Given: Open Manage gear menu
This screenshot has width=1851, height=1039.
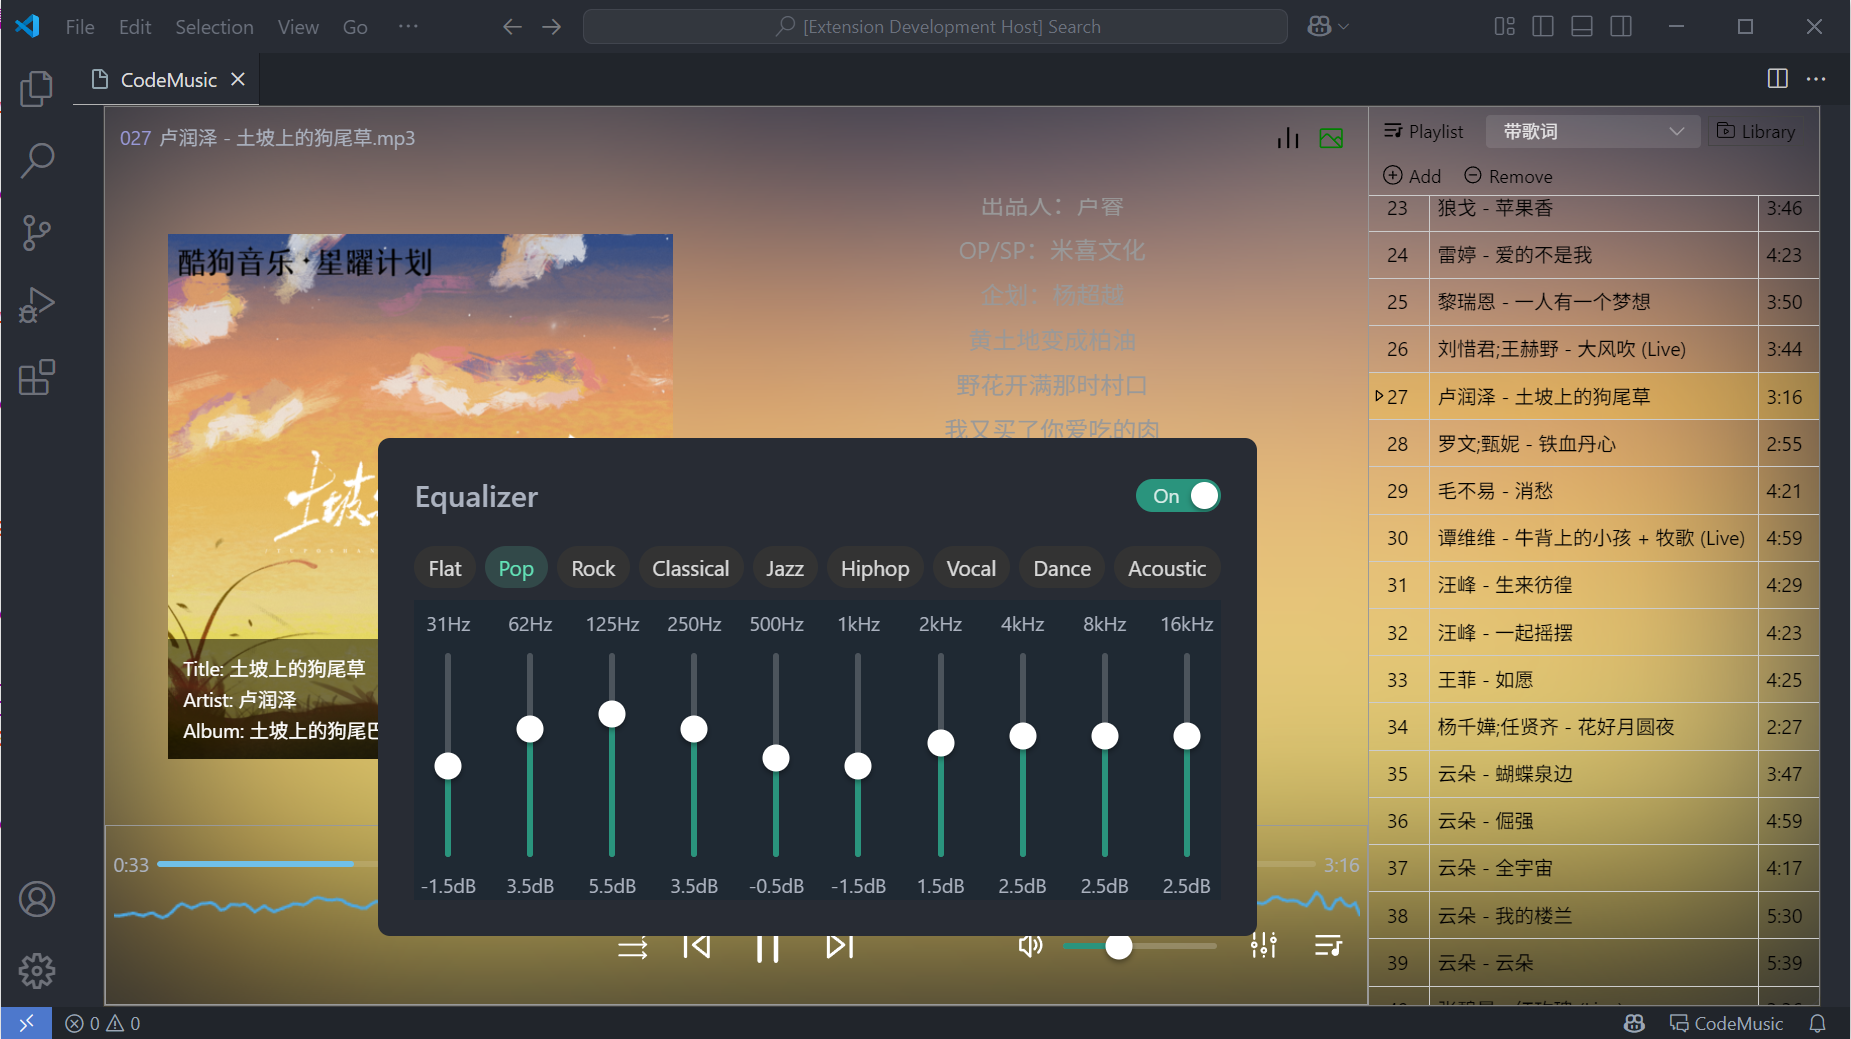Looking at the screenshot, I should tap(37, 970).
